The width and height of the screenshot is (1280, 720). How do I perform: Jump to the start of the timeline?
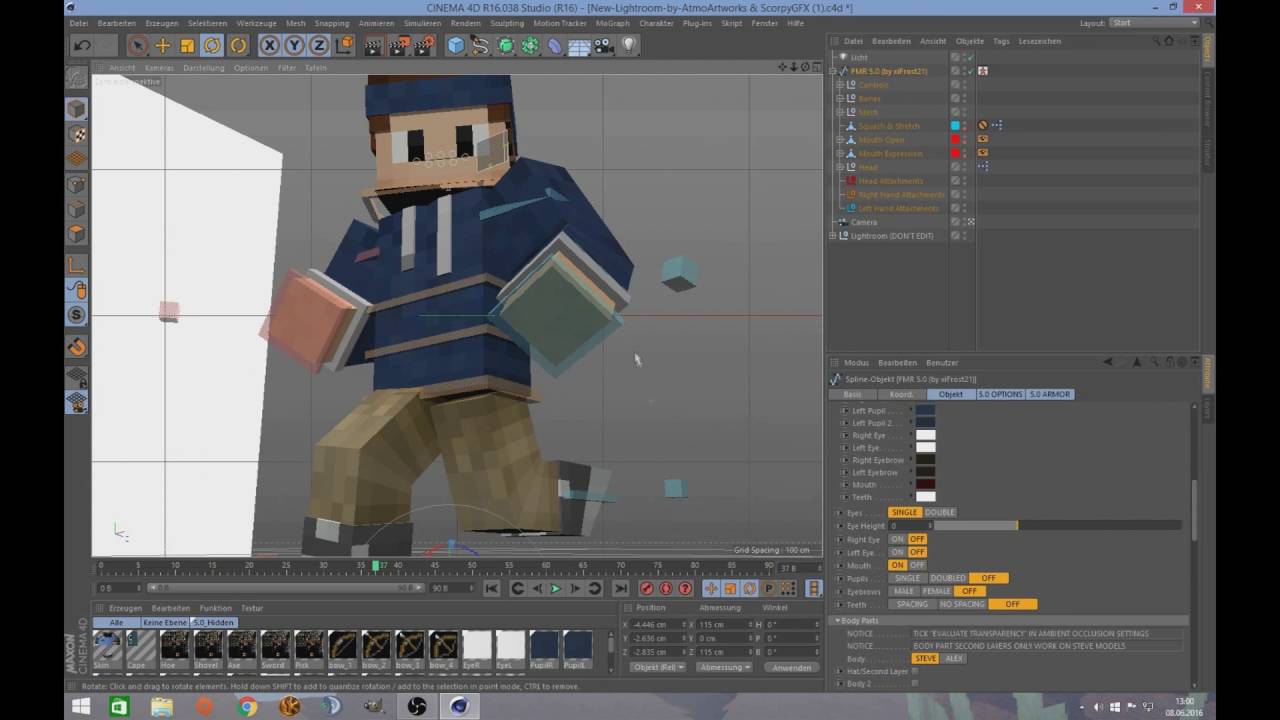(491, 589)
